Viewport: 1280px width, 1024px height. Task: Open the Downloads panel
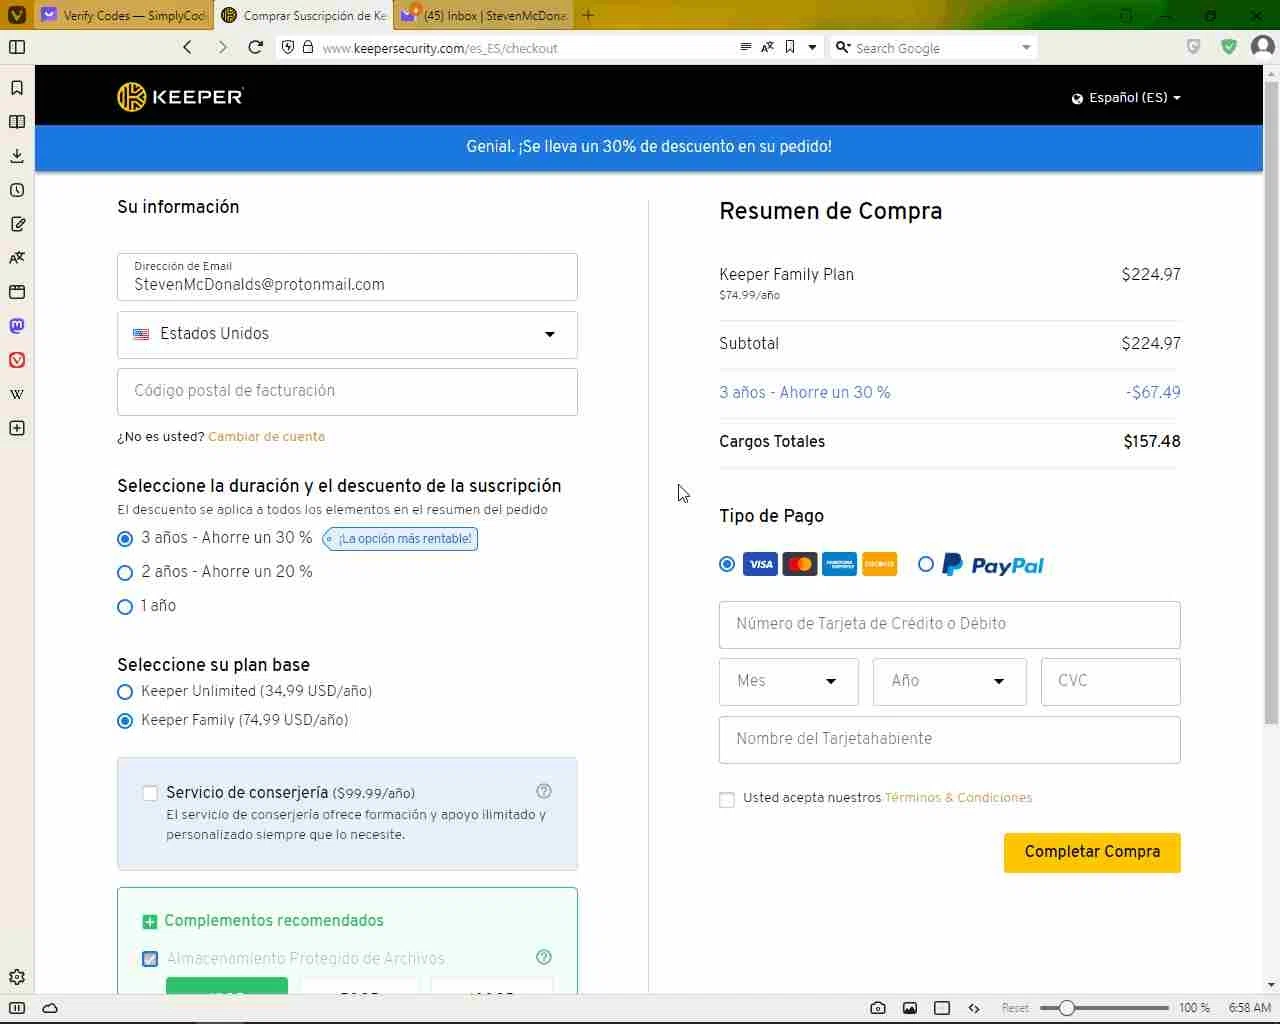click(17, 156)
